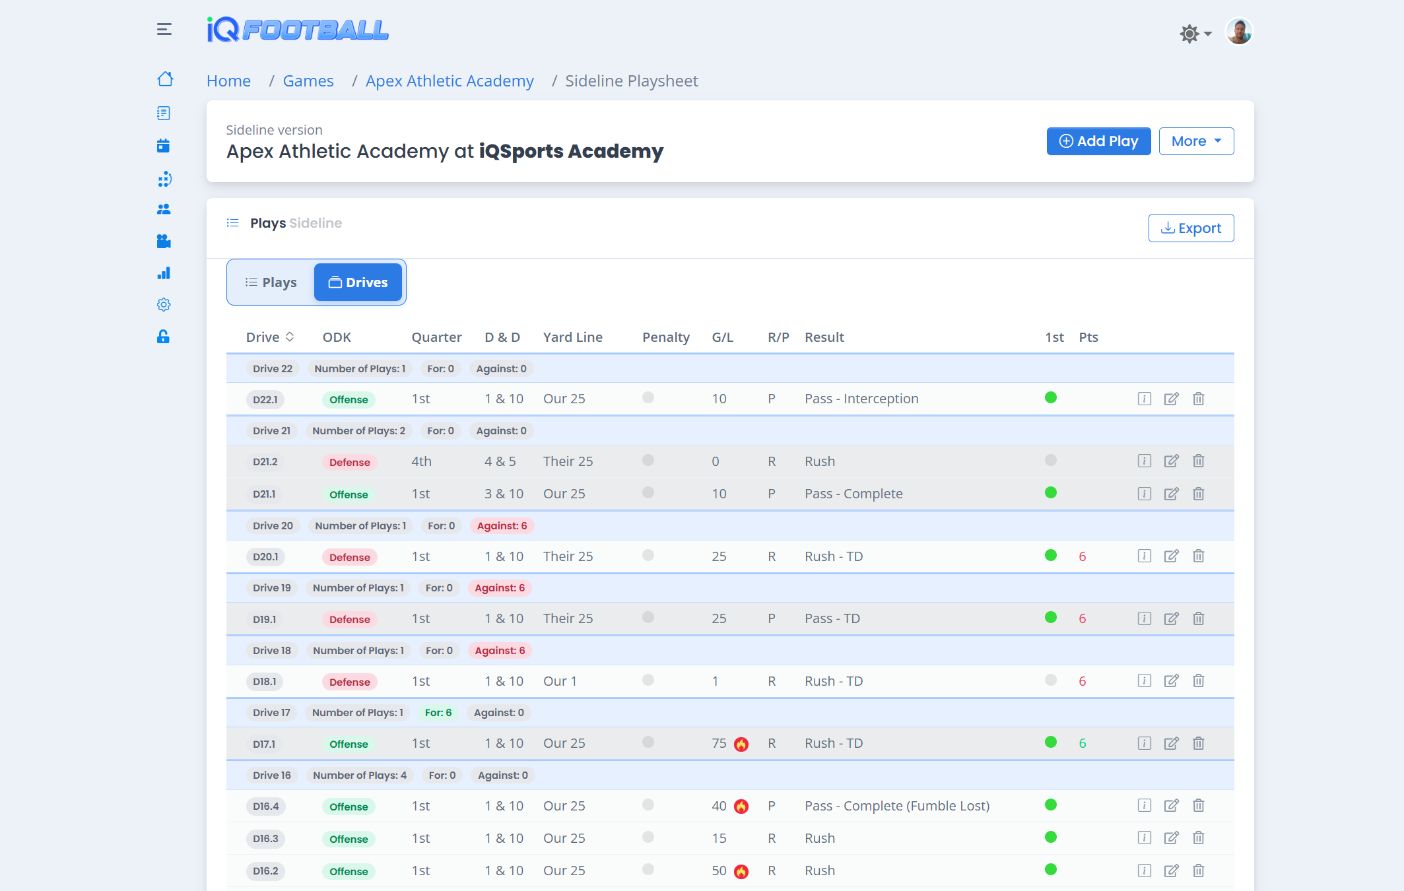Export the plays list
The image size is (1404, 891).
[x=1191, y=228]
